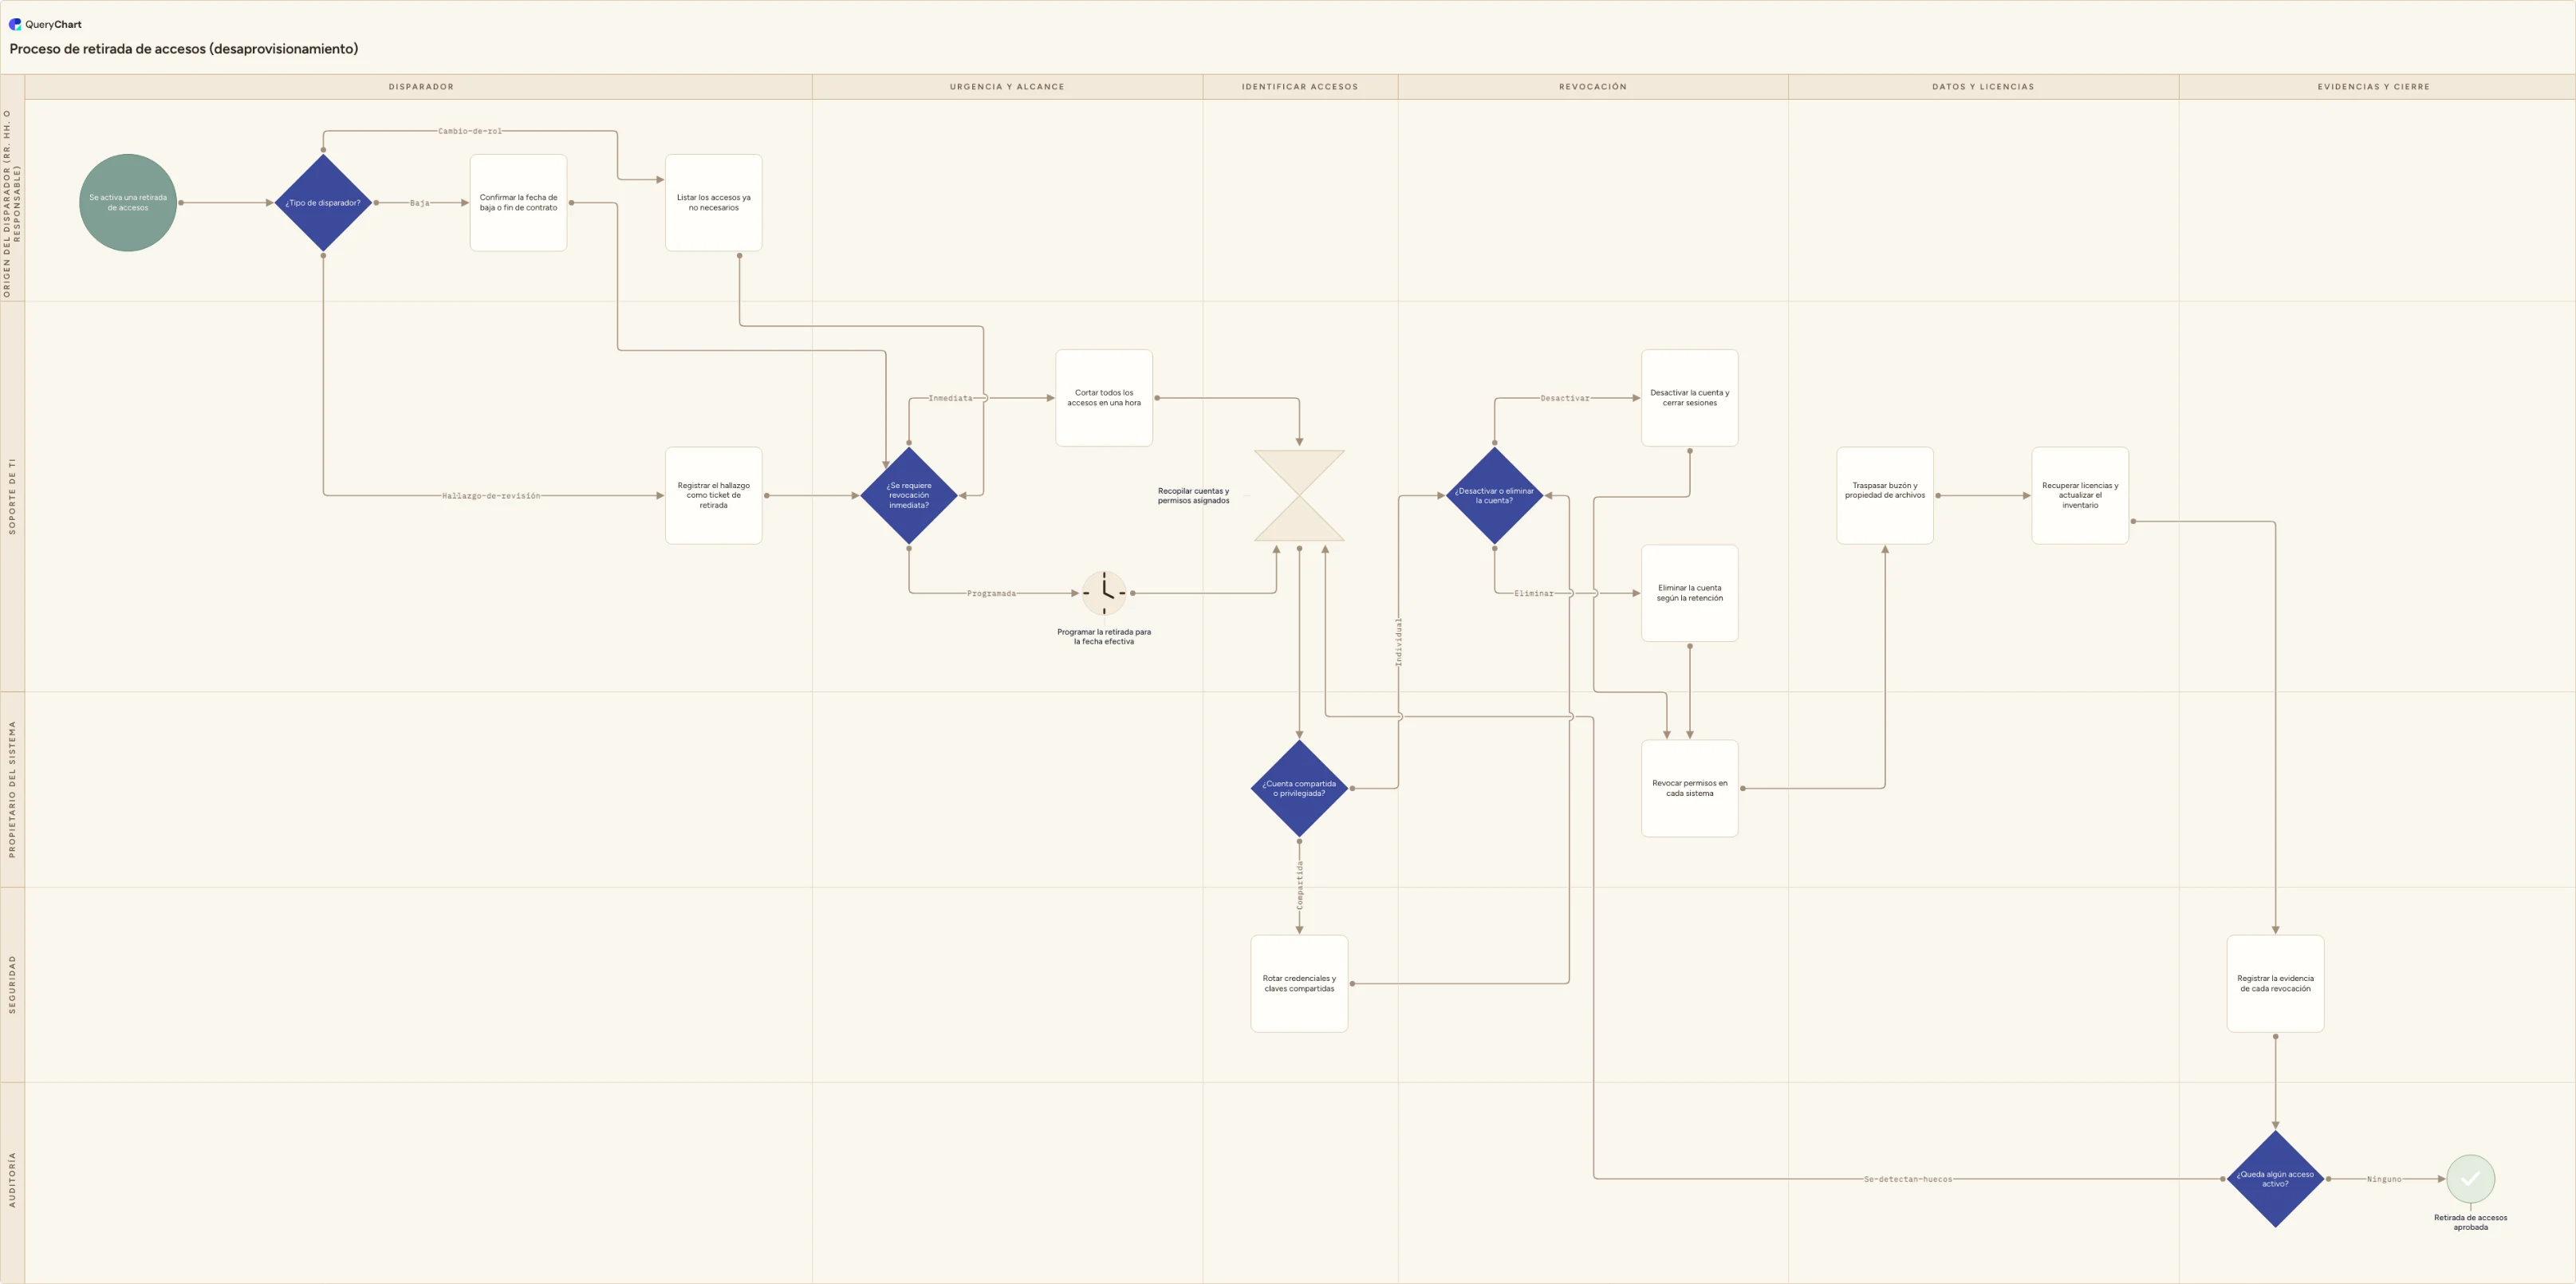Select 'Cortar todos los accesos en una hora' box
The image size is (2576, 1284).
(1104, 398)
